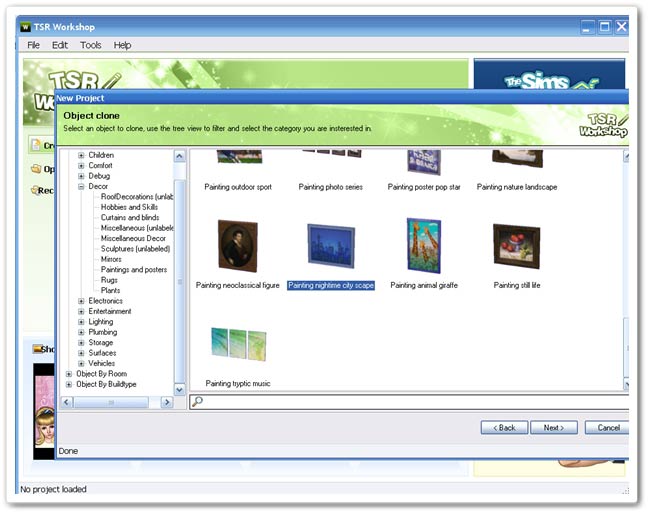The width and height of the screenshot is (650, 515).
Task: Select the nighttime city scape painting icon
Action: [330, 246]
